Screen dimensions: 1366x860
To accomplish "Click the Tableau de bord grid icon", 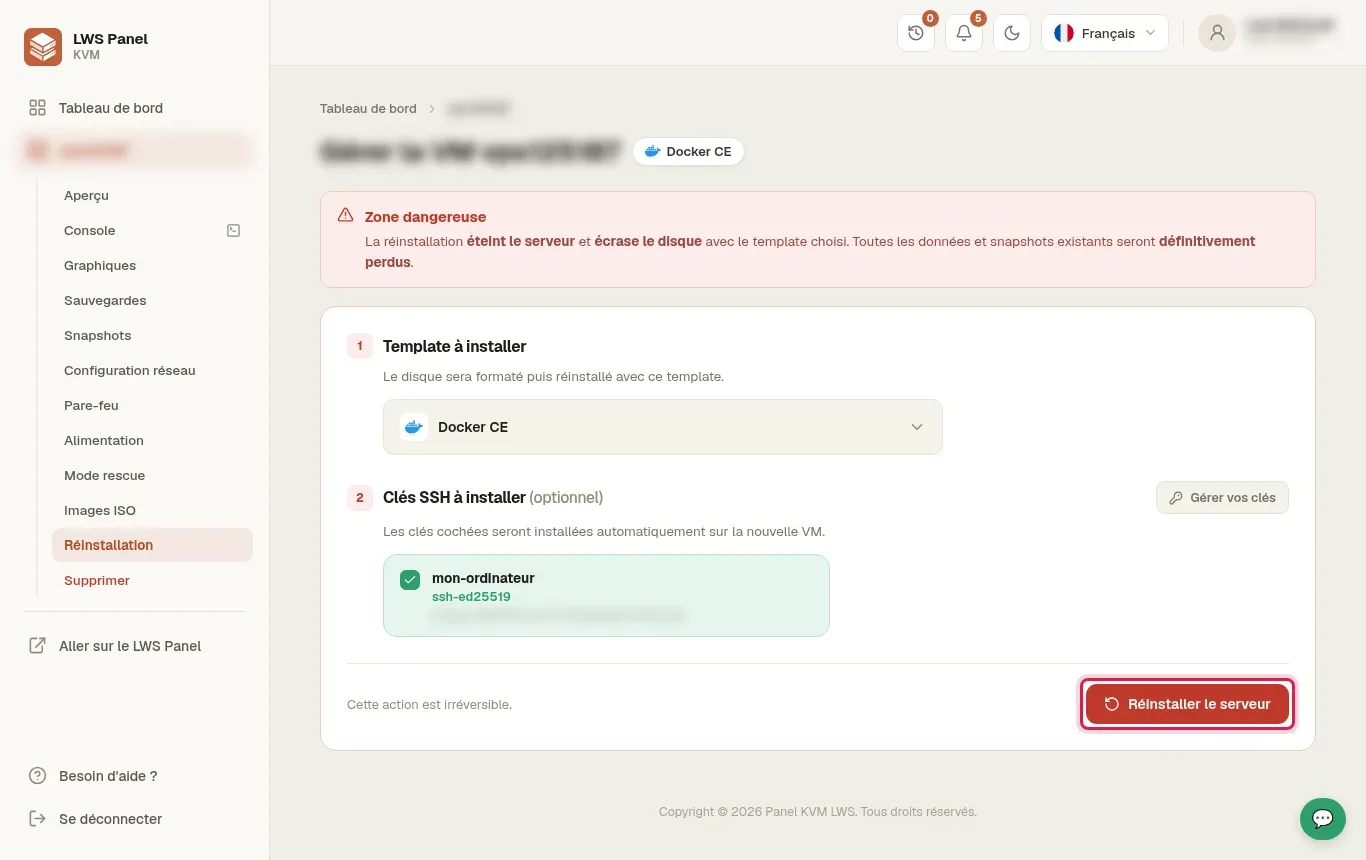I will click(x=37, y=108).
